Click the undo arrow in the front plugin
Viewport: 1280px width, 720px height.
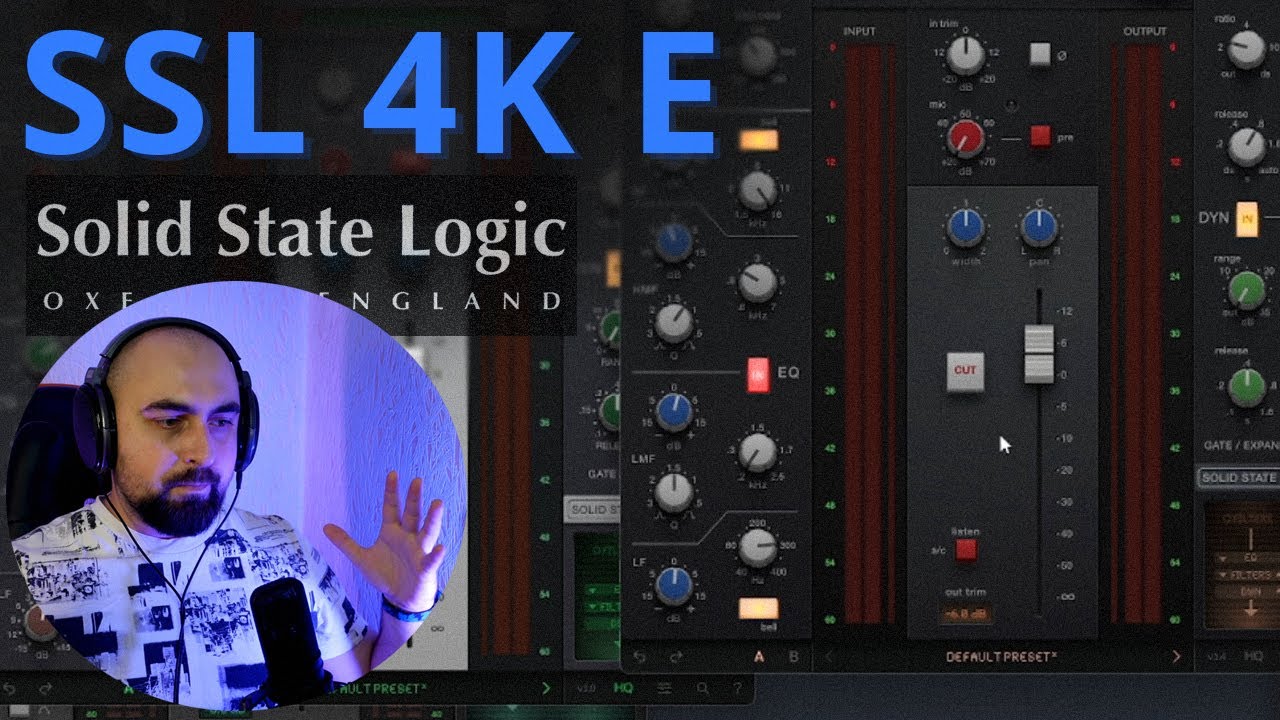[640, 657]
